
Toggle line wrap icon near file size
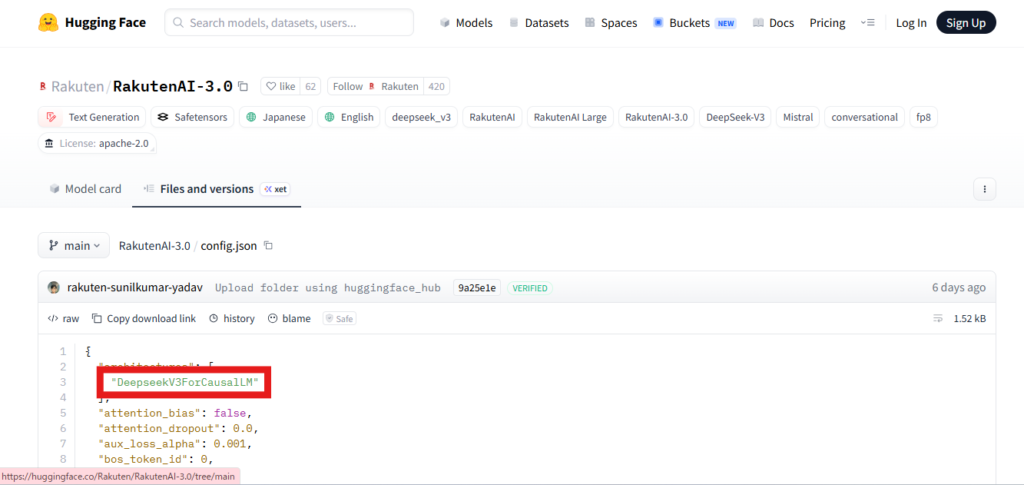click(x=938, y=319)
